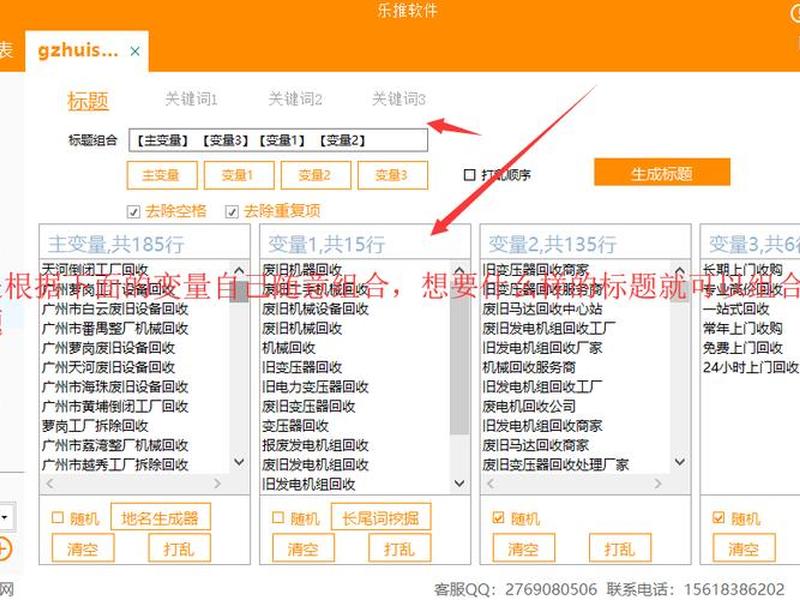The width and height of the screenshot is (800, 600).
Task: Click the 变量2 list scroll-left arrow
Action: (491, 483)
